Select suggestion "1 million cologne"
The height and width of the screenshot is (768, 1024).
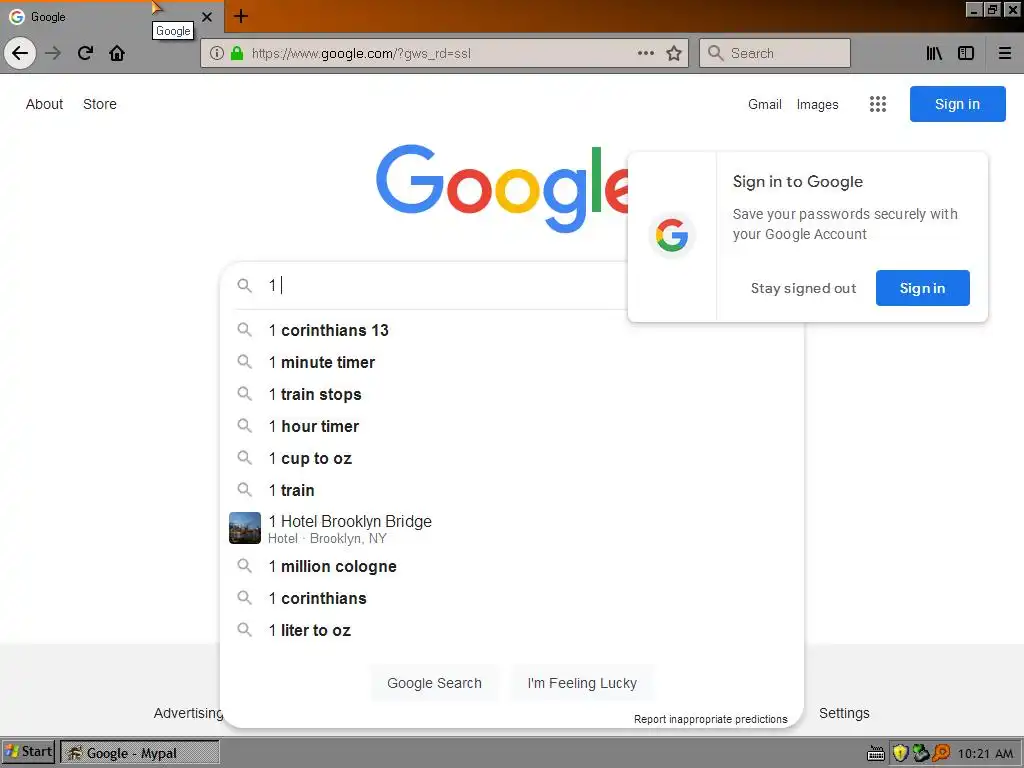pyautogui.click(x=512, y=566)
